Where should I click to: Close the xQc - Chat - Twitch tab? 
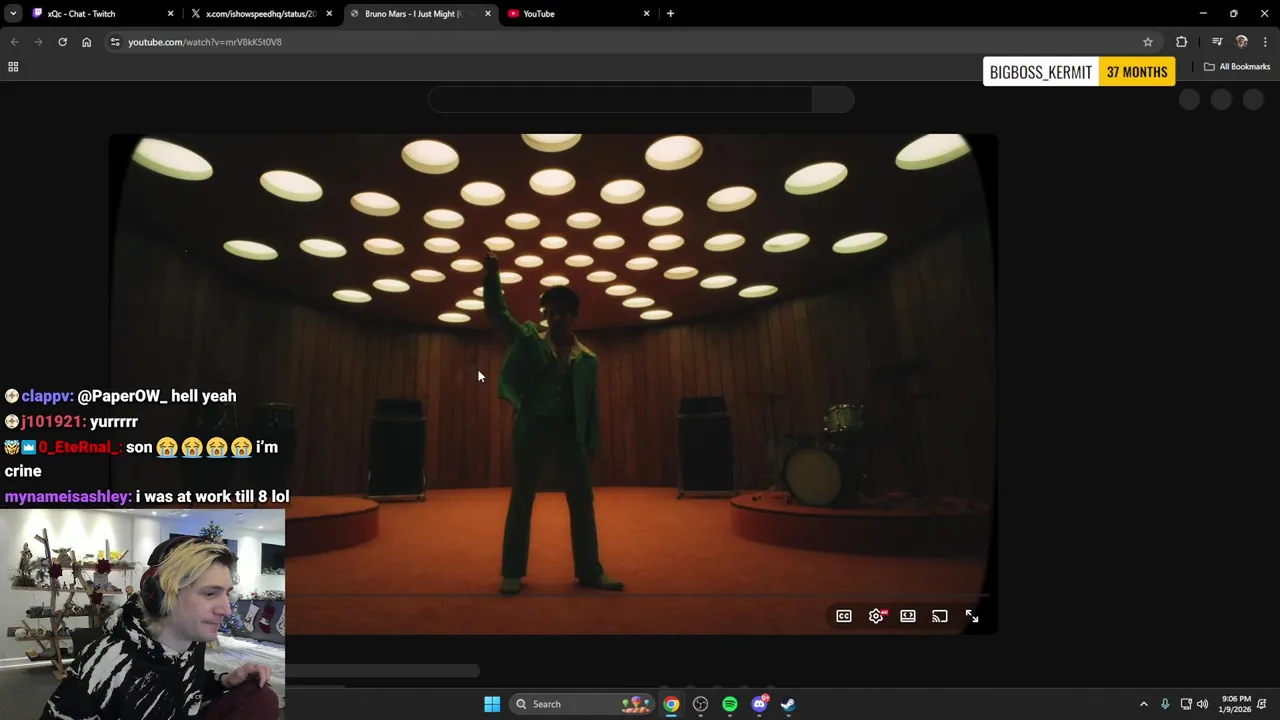point(170,14)
